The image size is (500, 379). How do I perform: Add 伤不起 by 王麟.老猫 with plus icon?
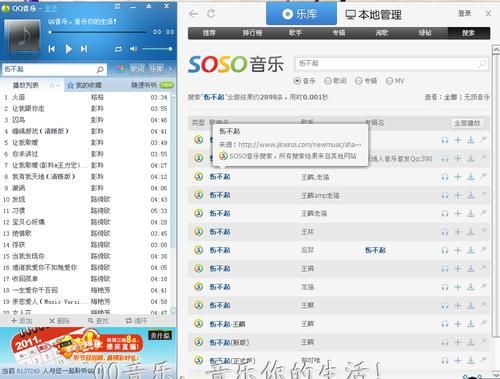point(458,177)
